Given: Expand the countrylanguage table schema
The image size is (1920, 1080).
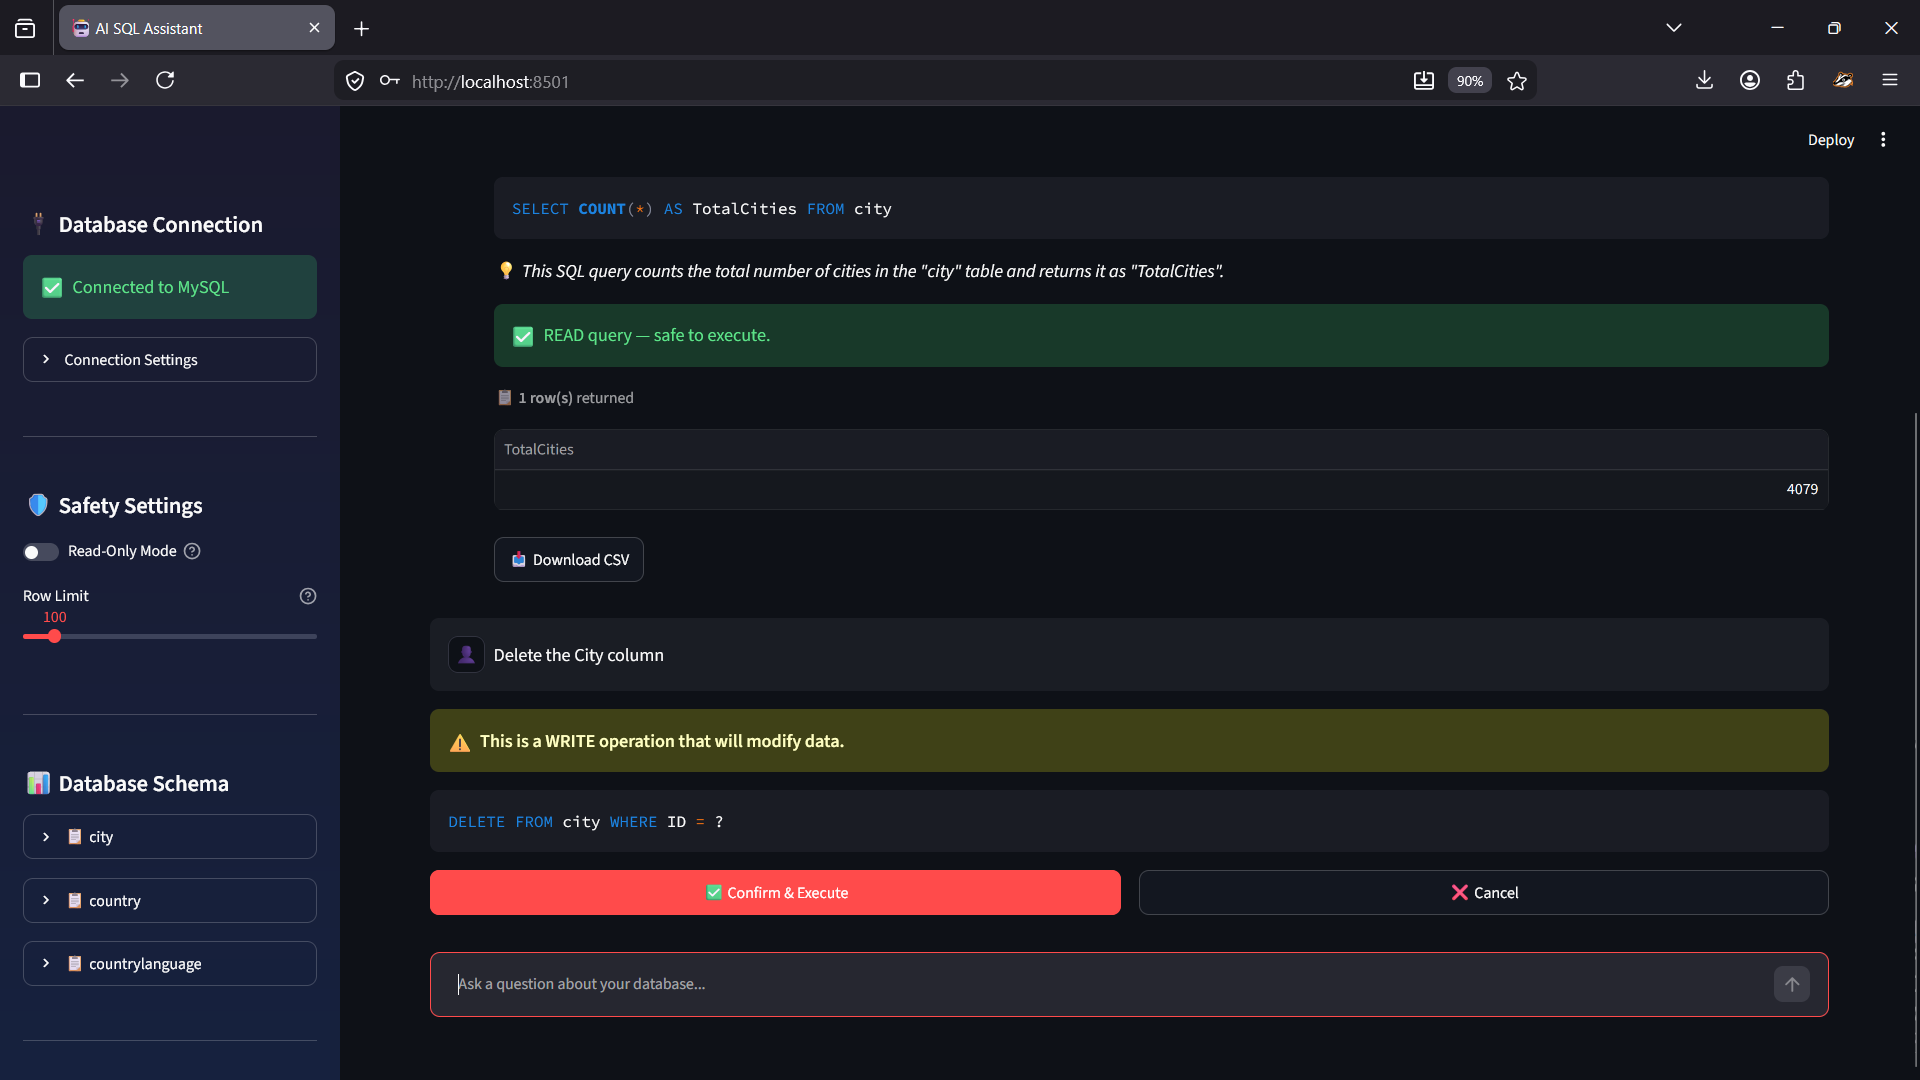Looking at the screenshot, I should click(x=170, y=963).
